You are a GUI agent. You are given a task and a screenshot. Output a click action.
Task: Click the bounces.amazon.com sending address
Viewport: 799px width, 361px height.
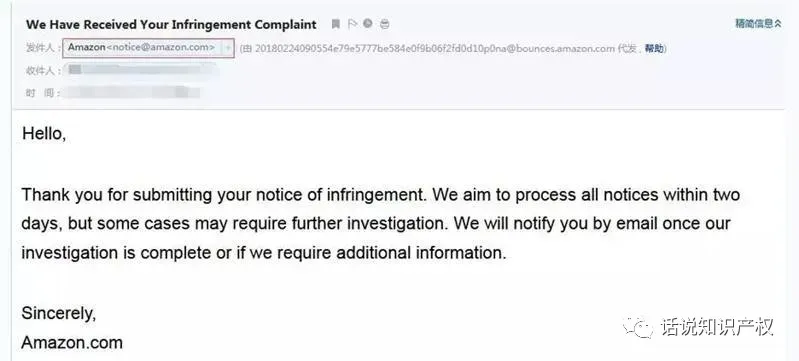pyautogui.click(x=435, y=48)
